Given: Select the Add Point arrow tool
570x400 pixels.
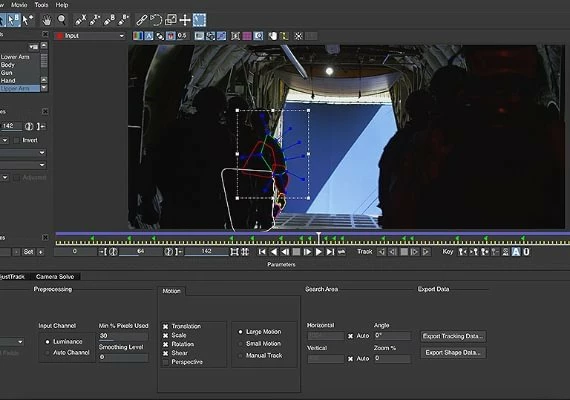Looking at the screenshot, I should point(28,20).
